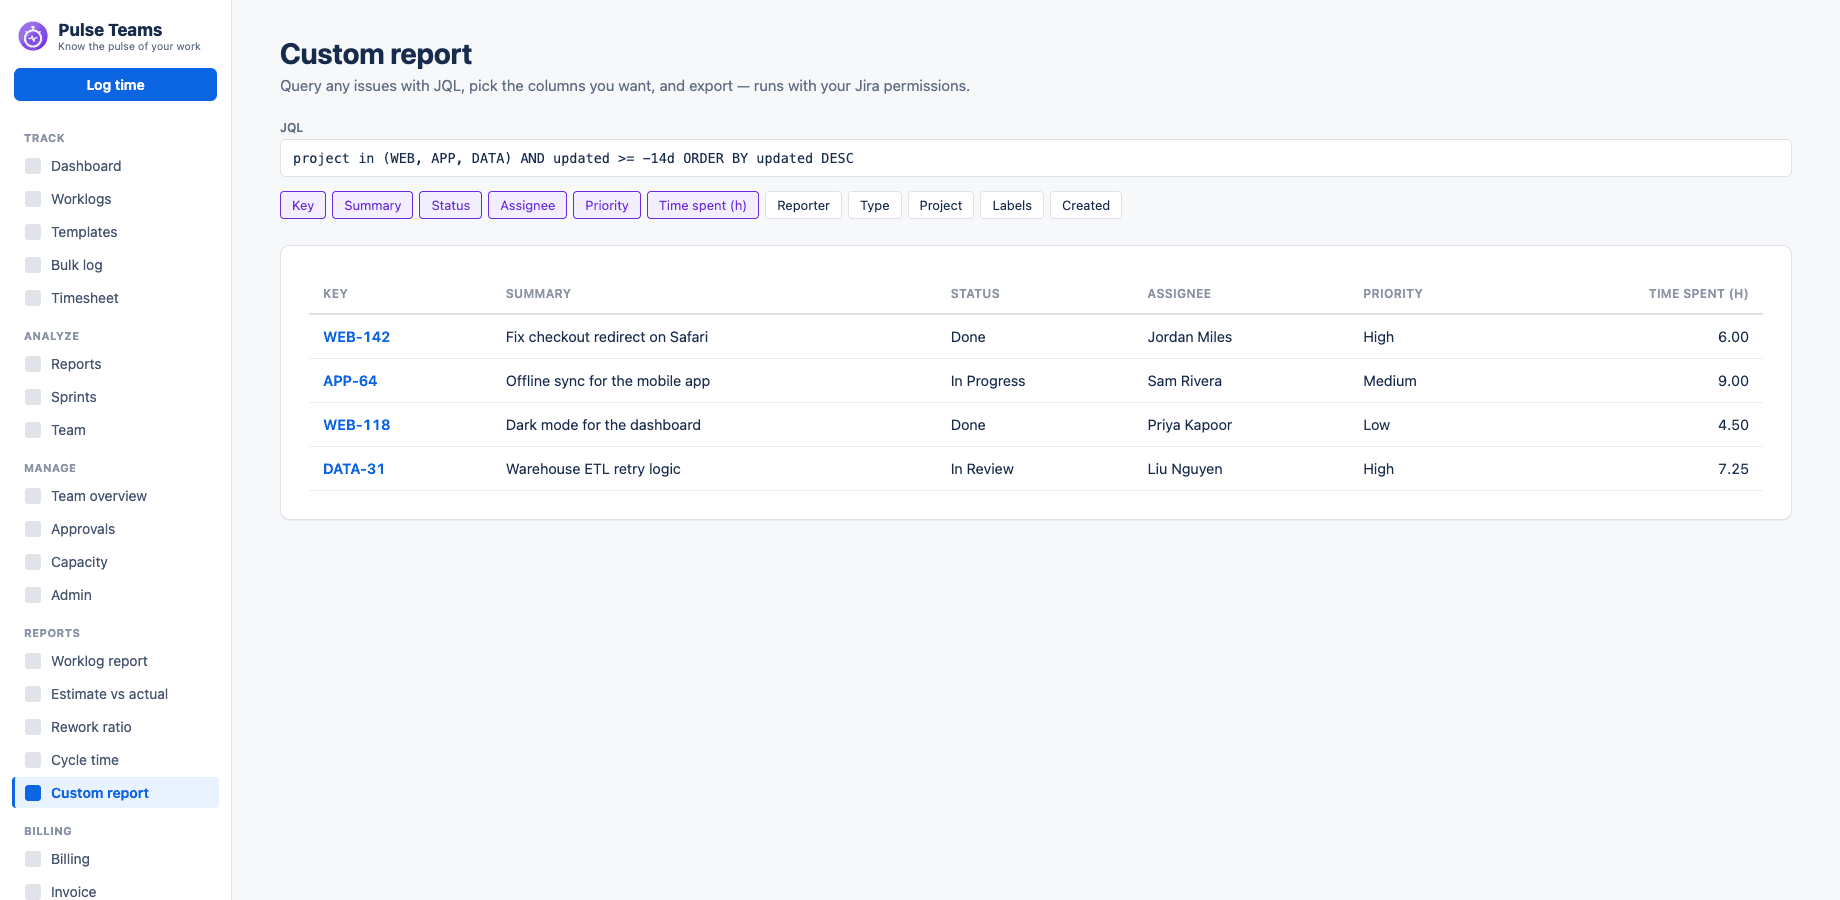Screen dimensions: 1840x900
Task: Click the Admin sidebar icon
Action: point(33,595)
